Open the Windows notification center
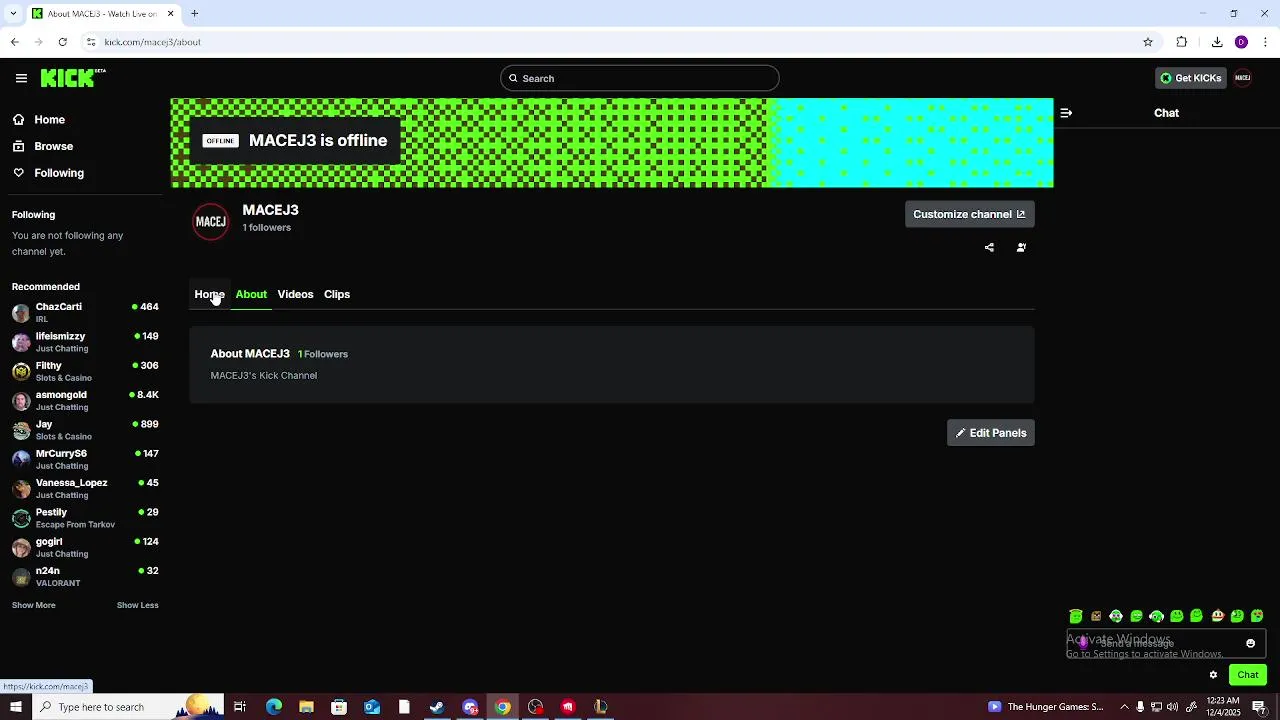1280x720 pixels. pos(1259,707)
